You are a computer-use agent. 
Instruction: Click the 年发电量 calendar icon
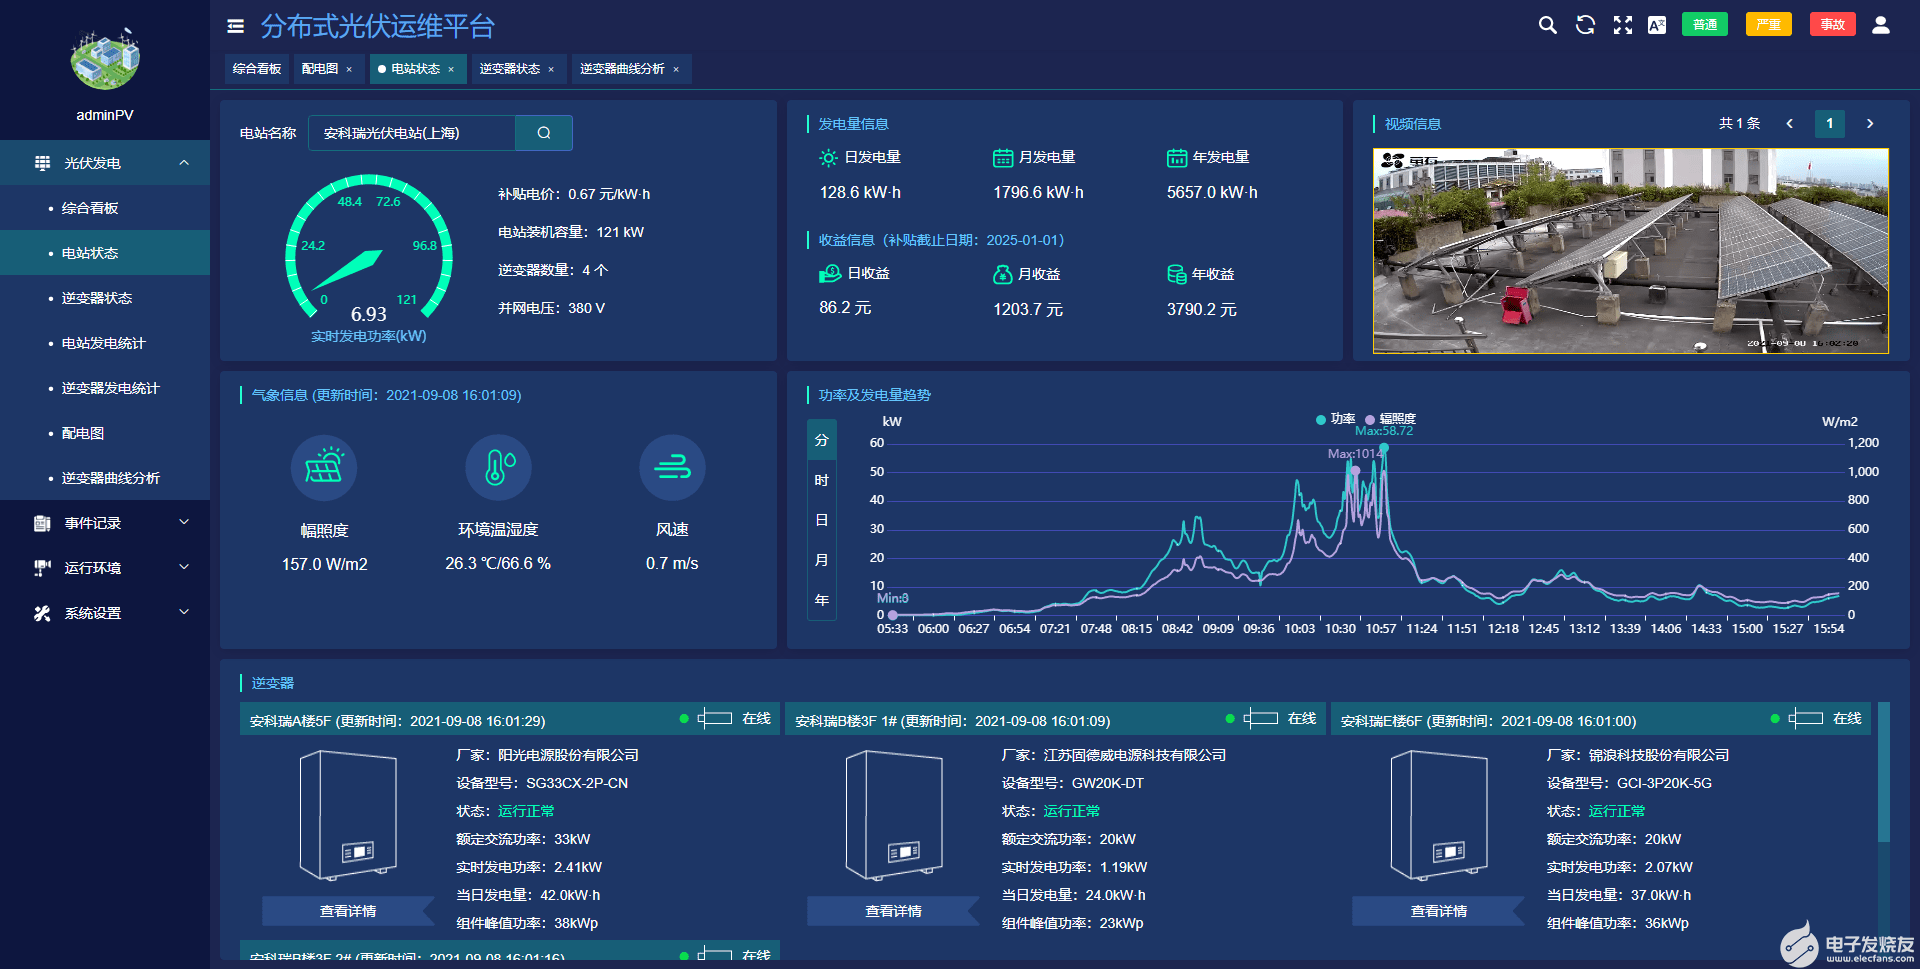click(x=1177, y=158)
